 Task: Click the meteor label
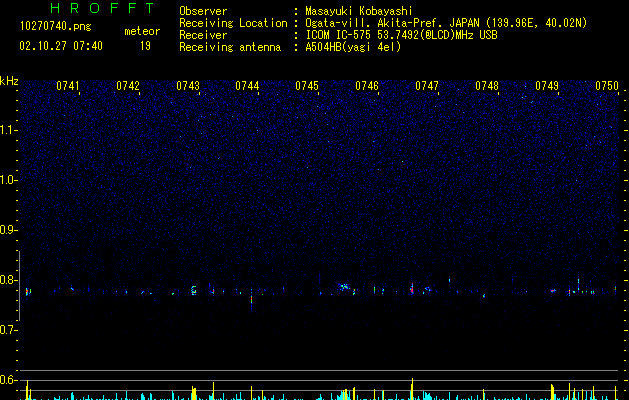(142, 31)
